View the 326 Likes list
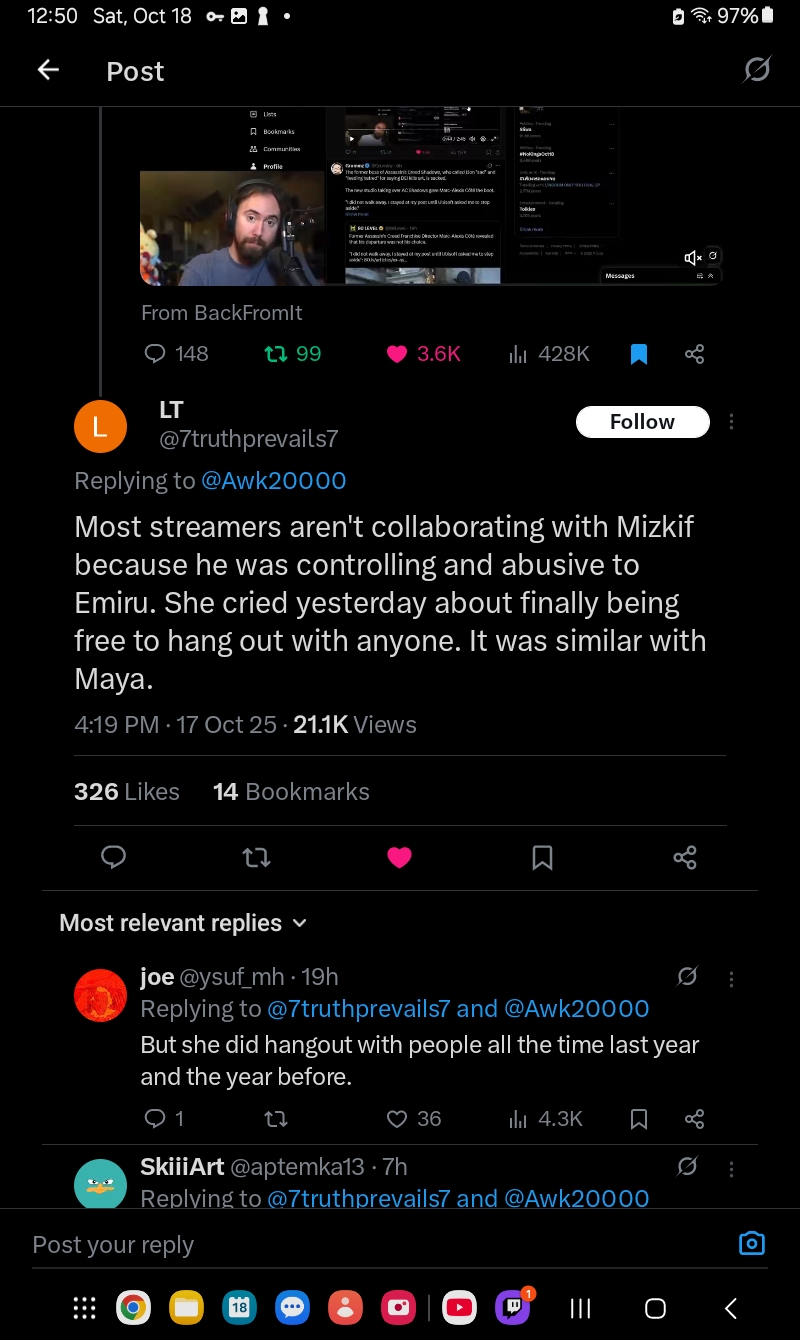This screenshot has height=1340, width=800. pos(127,792)
